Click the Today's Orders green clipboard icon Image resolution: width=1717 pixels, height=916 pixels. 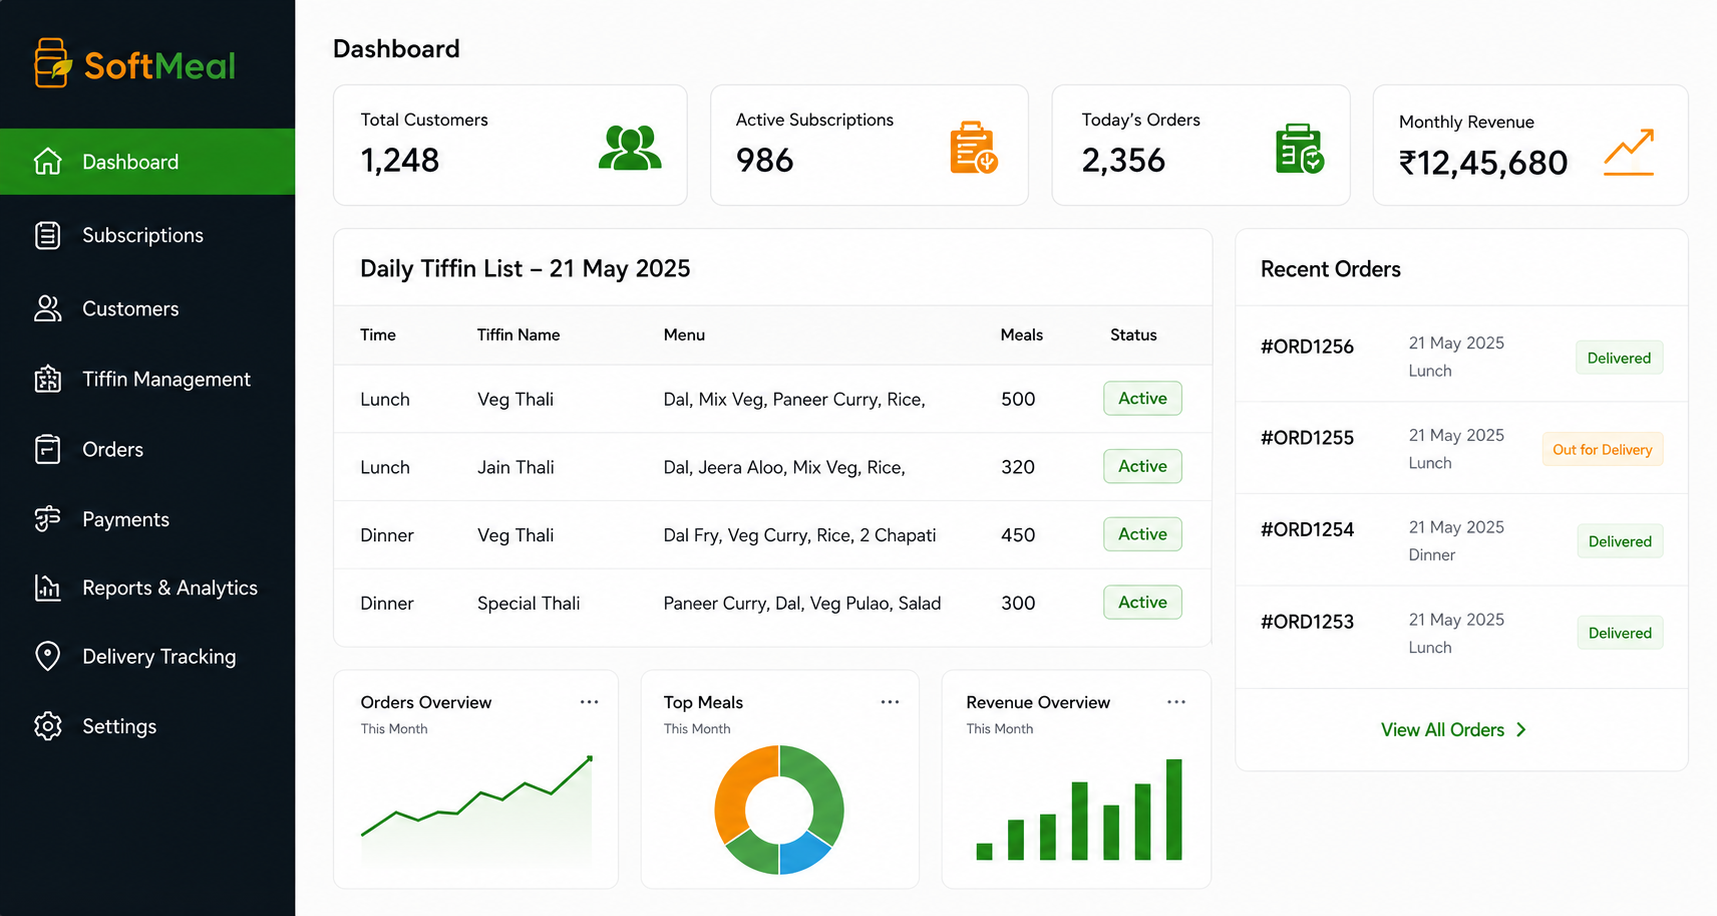(x=1300, y=148)
